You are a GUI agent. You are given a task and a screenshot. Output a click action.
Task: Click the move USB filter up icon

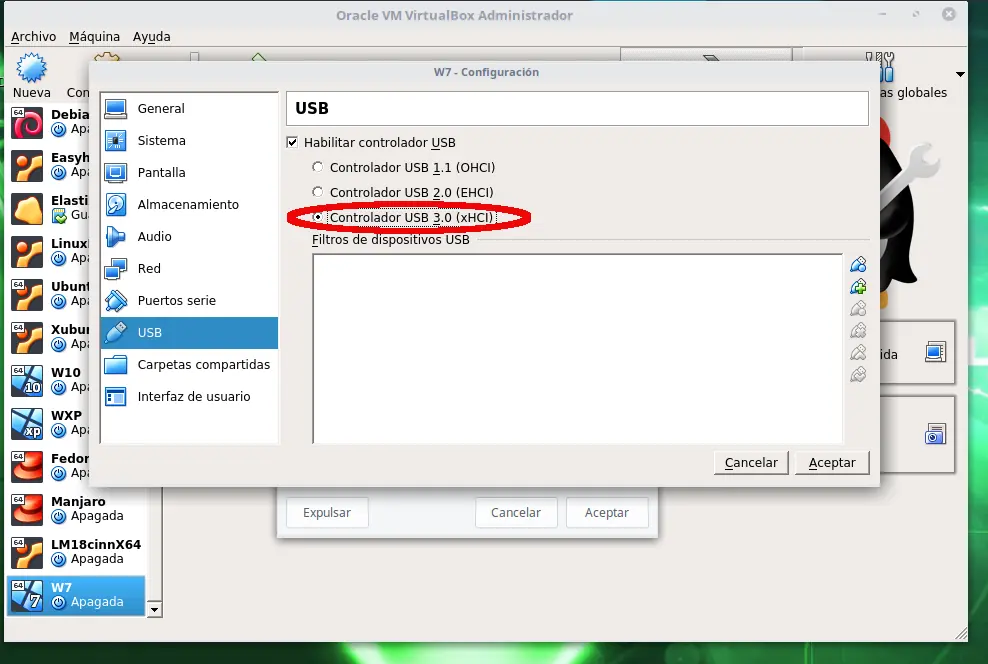click(858, 353)
